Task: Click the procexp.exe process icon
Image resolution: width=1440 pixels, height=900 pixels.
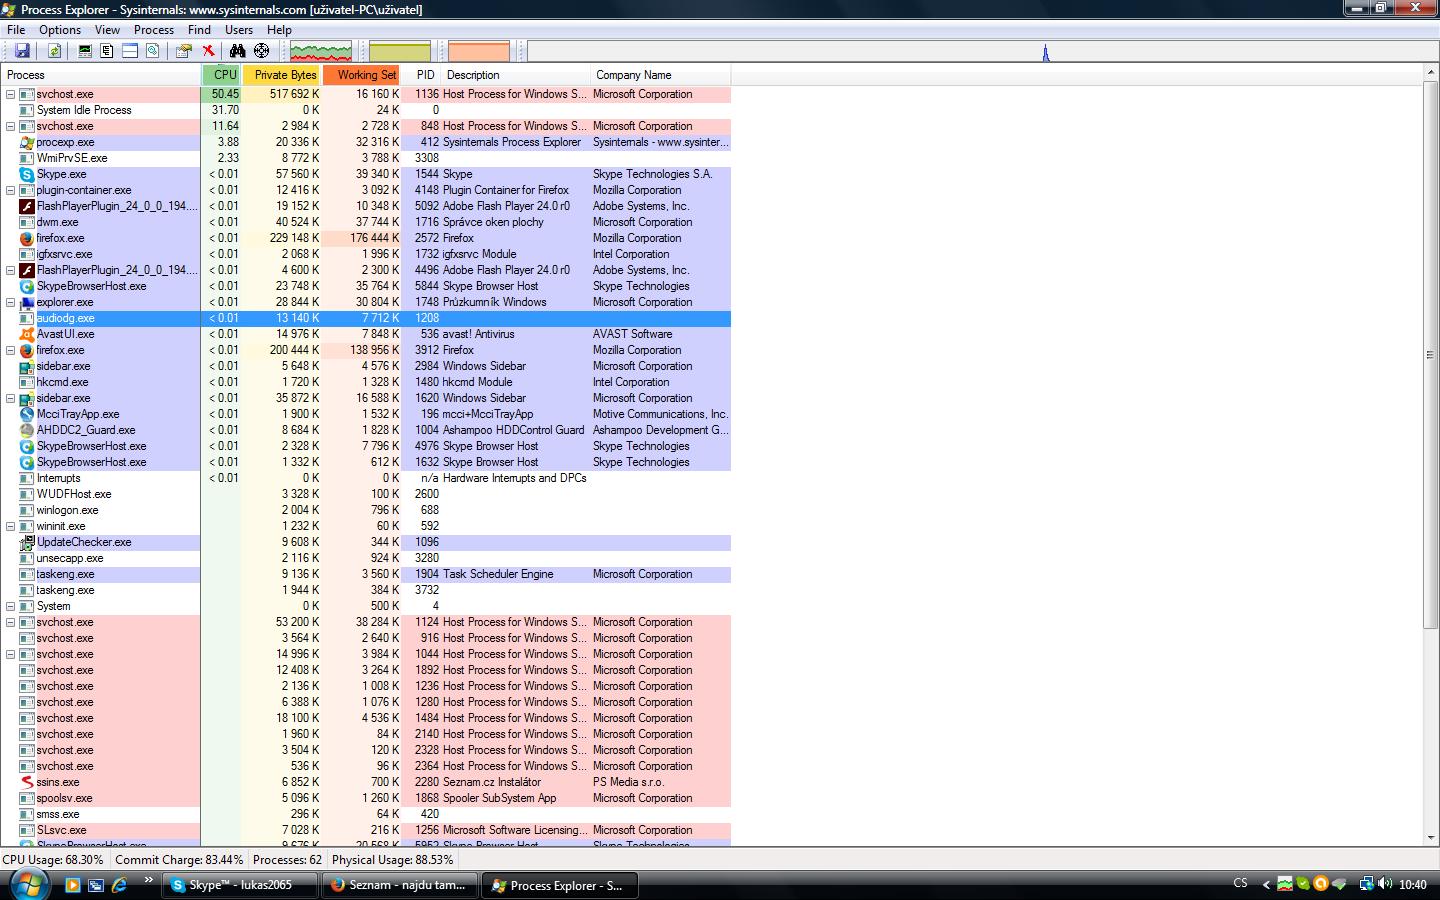Action: [x=27, y=142]
